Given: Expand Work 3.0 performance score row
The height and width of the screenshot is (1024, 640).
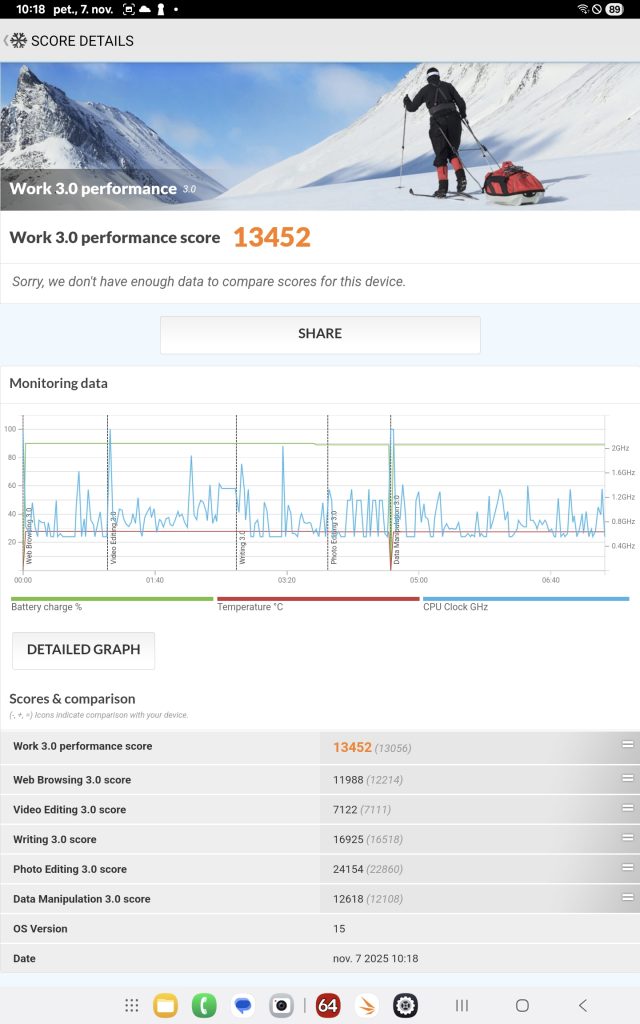Looking at the screenshot, I should coord(627,745).
